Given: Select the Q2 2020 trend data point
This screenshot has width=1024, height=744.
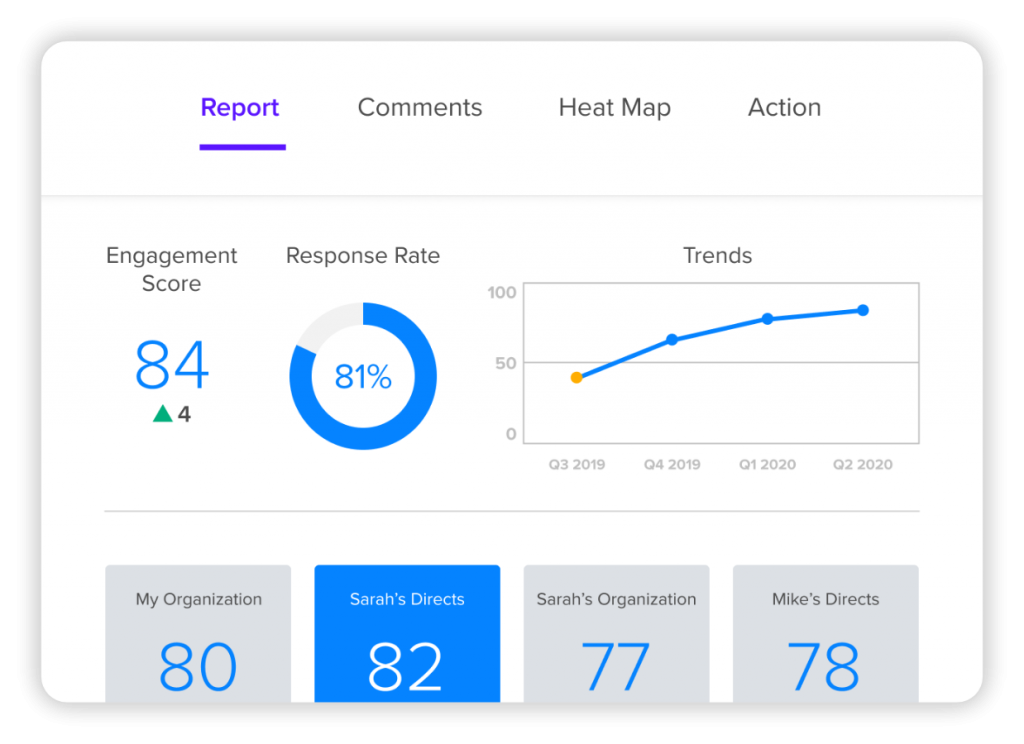Looking at the screenshot, I should pyautogui.click(x=863, y=310).
